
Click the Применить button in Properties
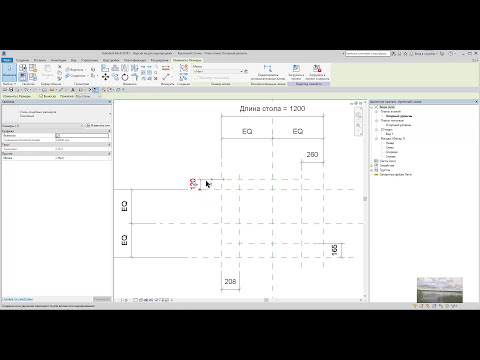(102, 299)
